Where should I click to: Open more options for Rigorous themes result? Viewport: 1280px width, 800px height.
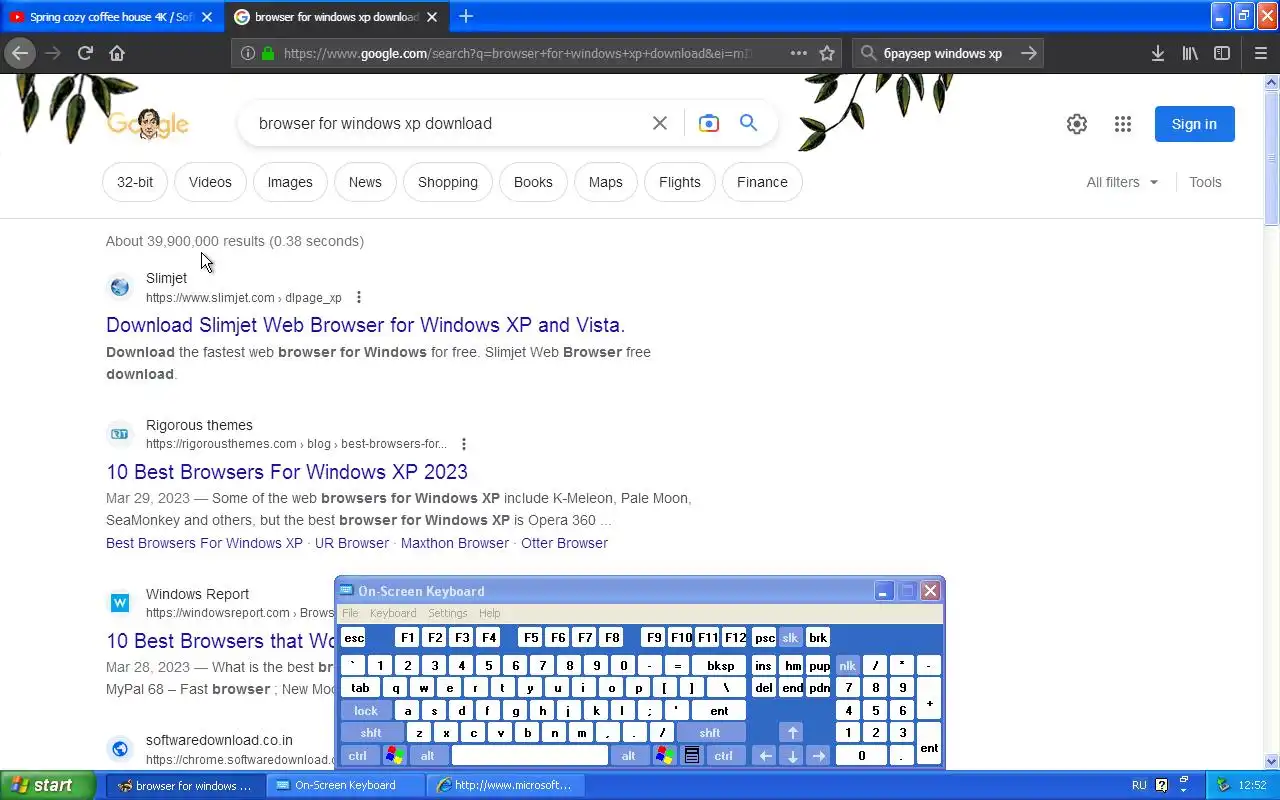click(464, 444)
